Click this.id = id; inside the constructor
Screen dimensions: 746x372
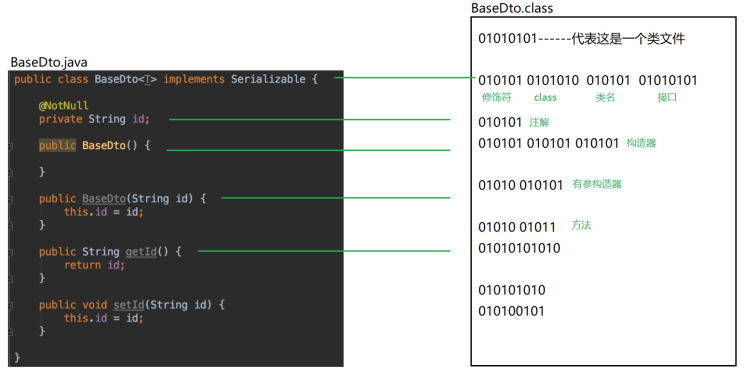tap(104, 212)
